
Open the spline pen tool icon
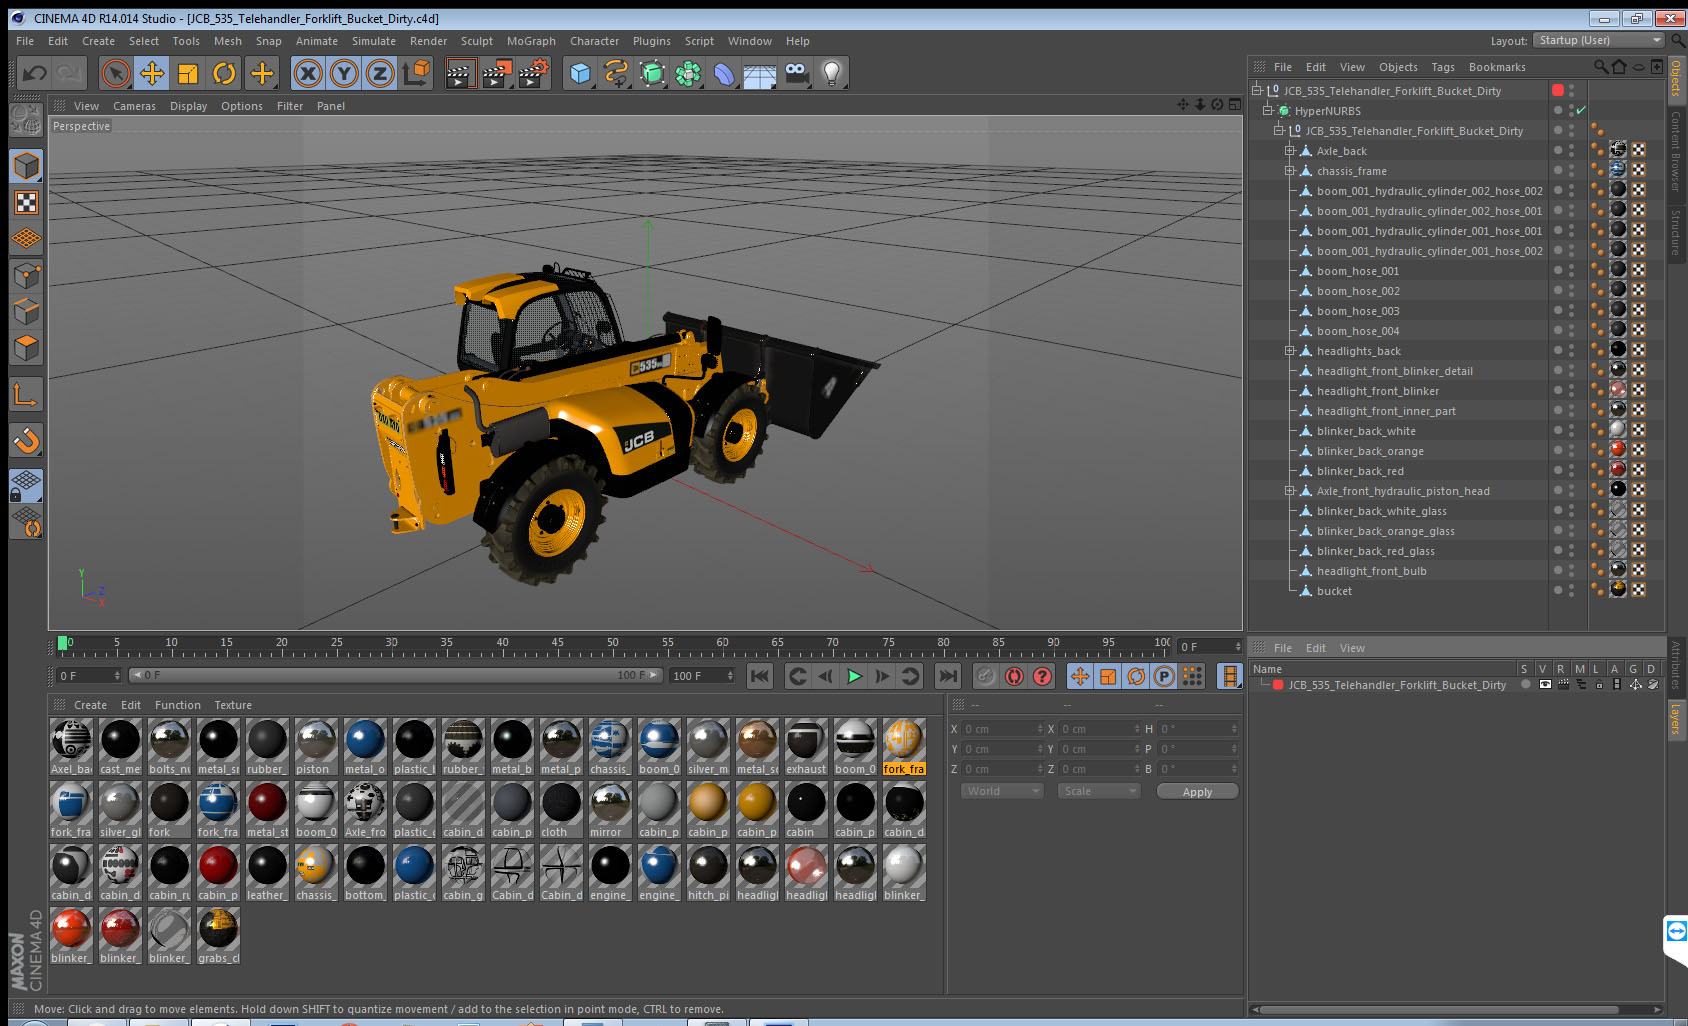click(x=616, y=73)
